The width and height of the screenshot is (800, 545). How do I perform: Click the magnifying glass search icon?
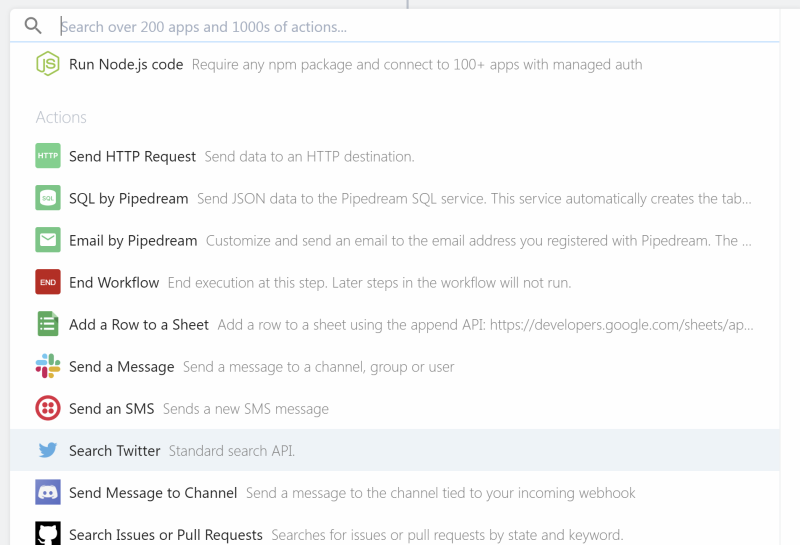pyautogui.click(x=33, y=26)
